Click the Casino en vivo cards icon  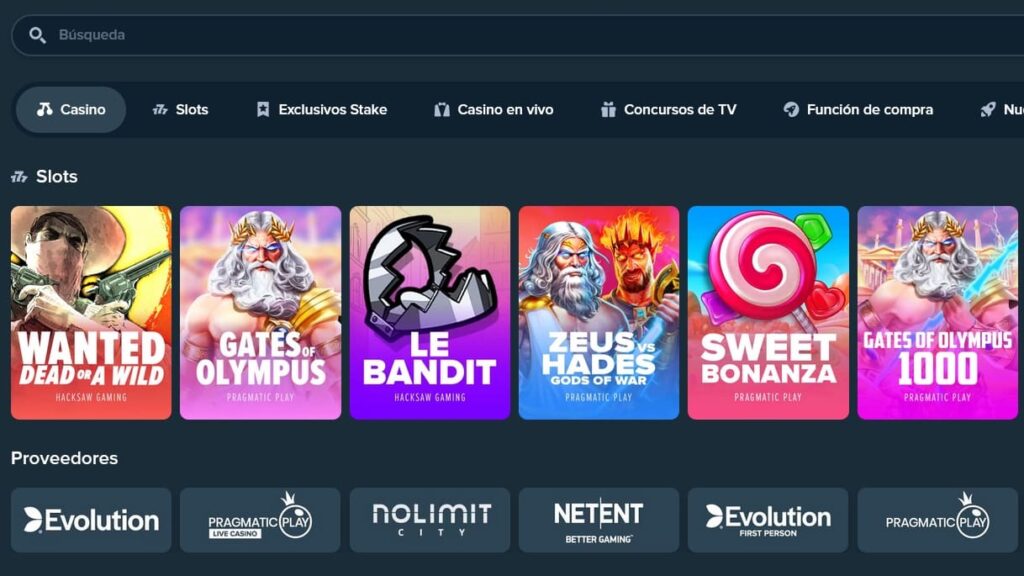442,110
